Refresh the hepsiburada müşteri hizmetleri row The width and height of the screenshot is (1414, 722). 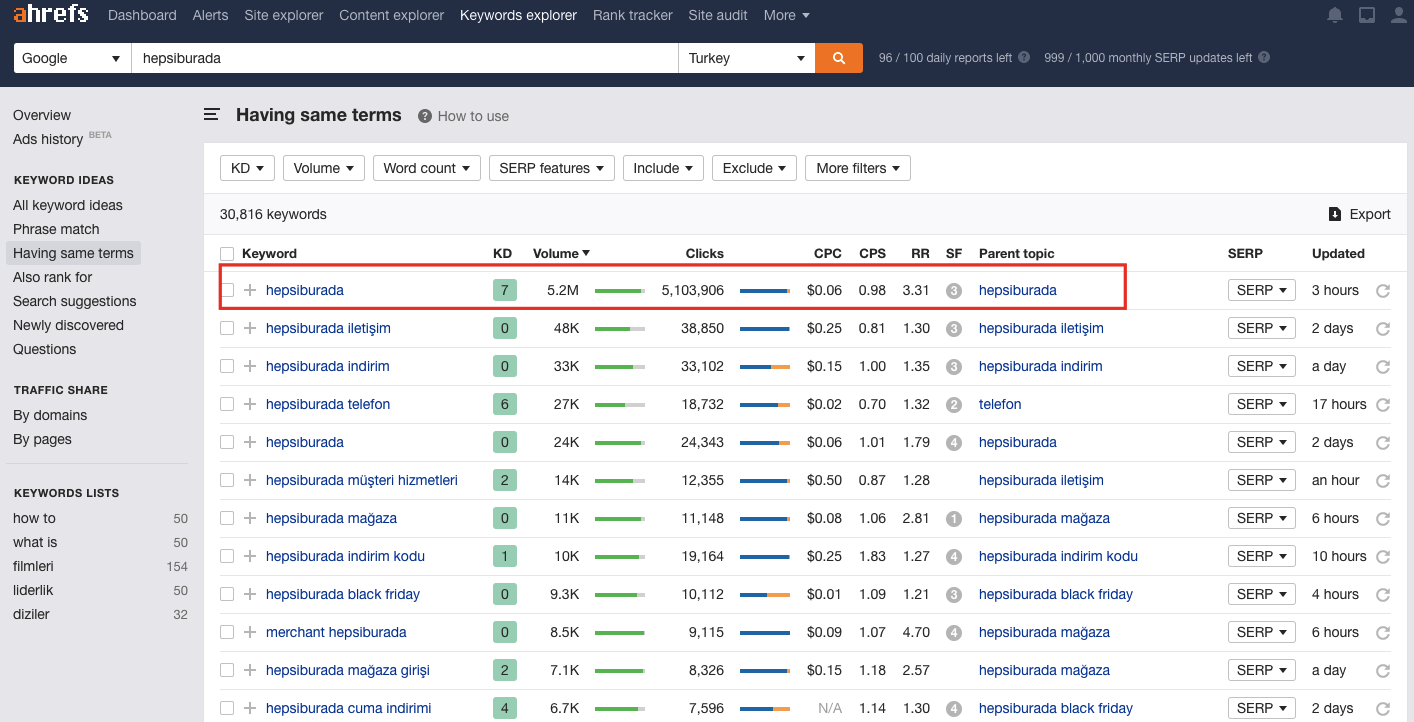pos(1383,481)
